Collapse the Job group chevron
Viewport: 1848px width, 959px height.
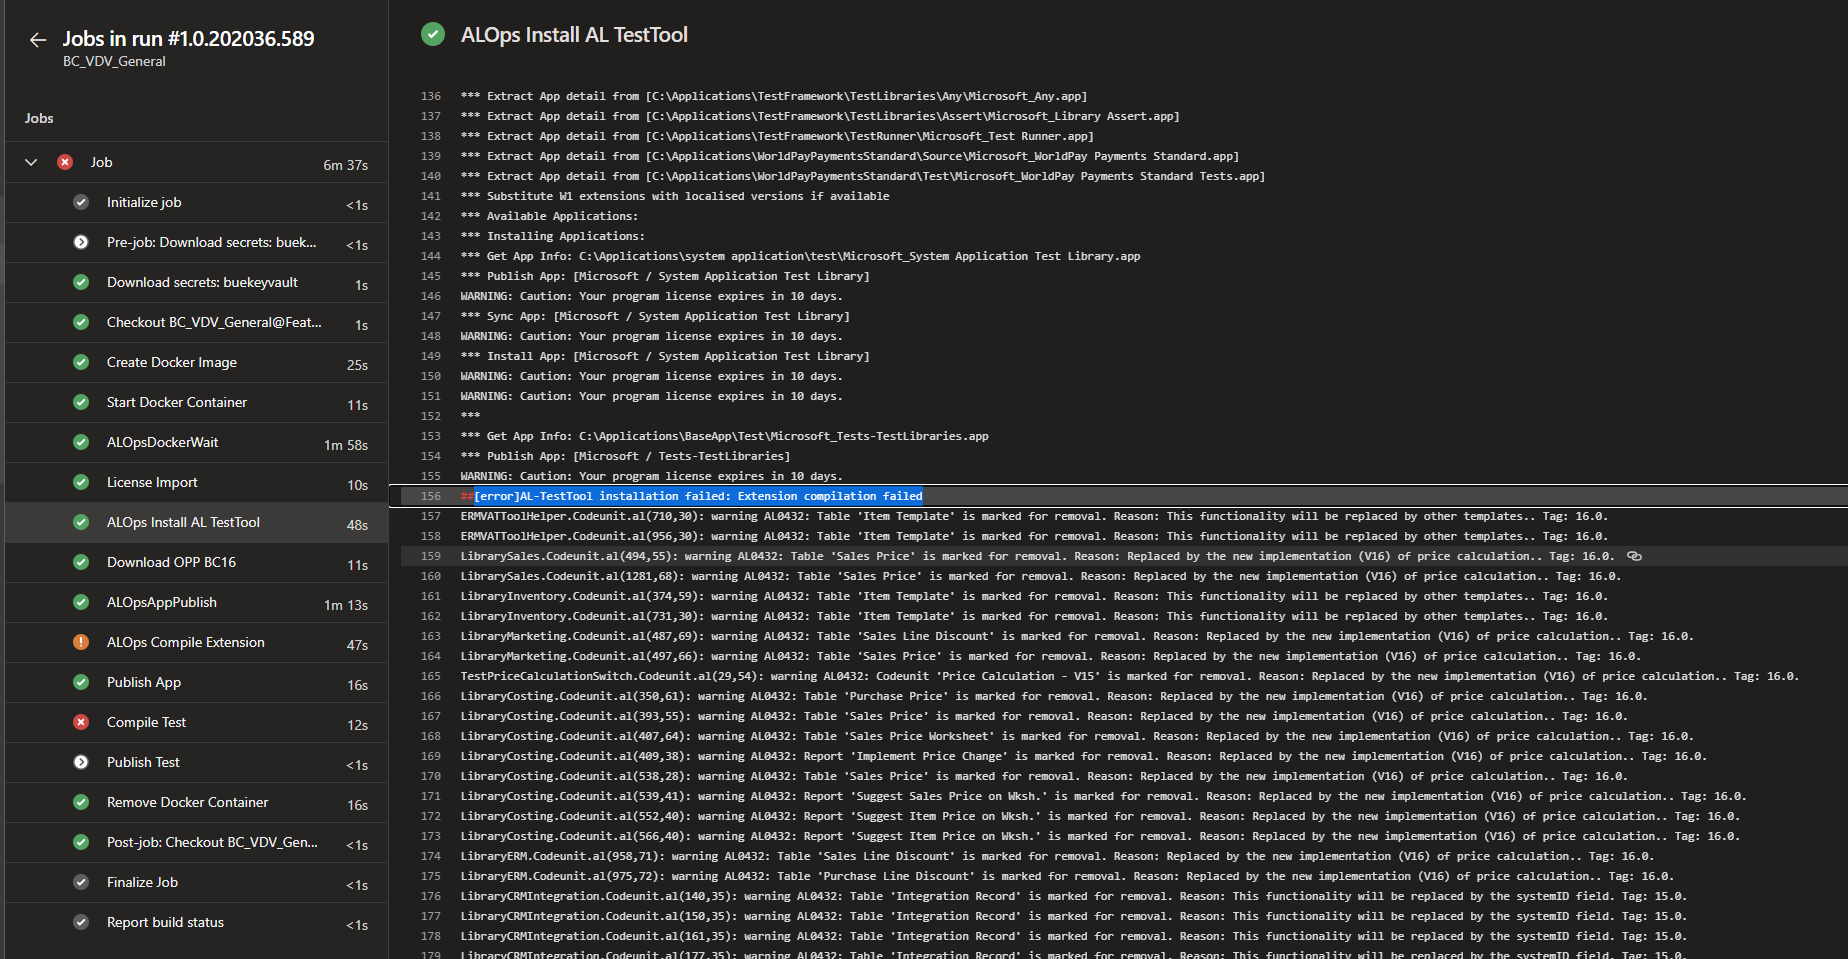(x=31, y=162)
